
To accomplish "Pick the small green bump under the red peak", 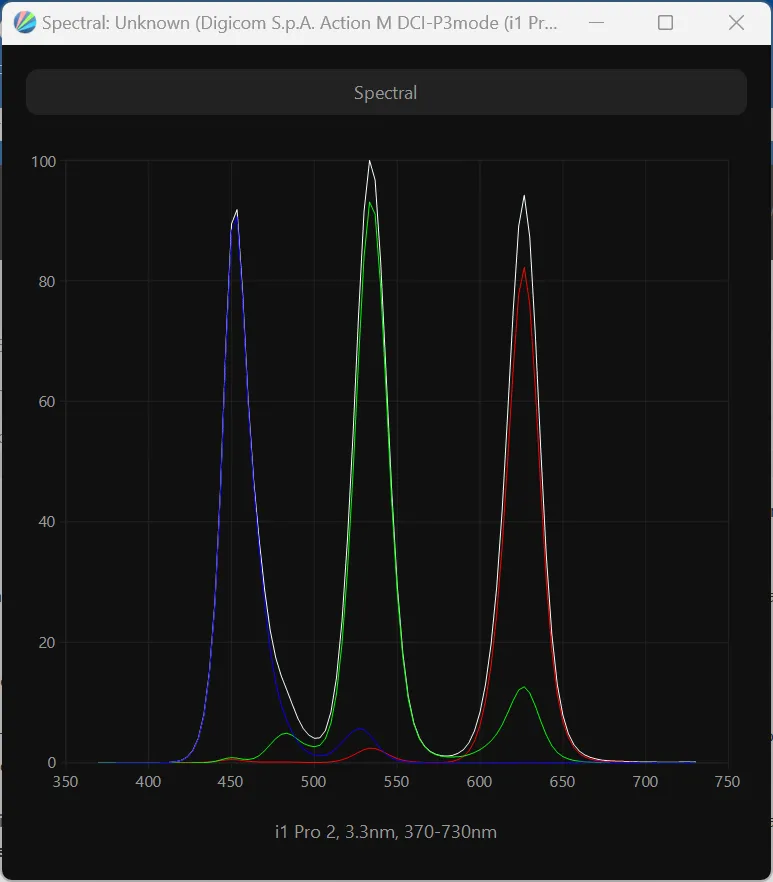I will coord(523,688).
